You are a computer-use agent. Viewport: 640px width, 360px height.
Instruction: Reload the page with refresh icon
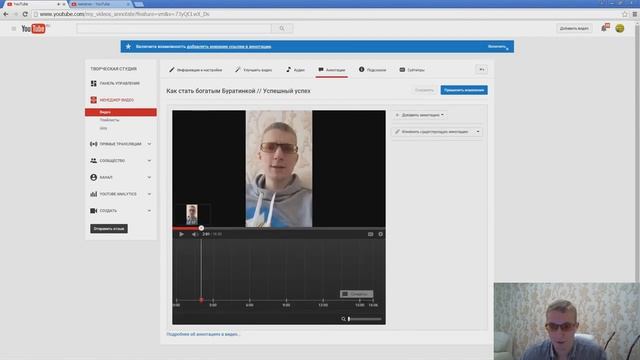[25, 14]
